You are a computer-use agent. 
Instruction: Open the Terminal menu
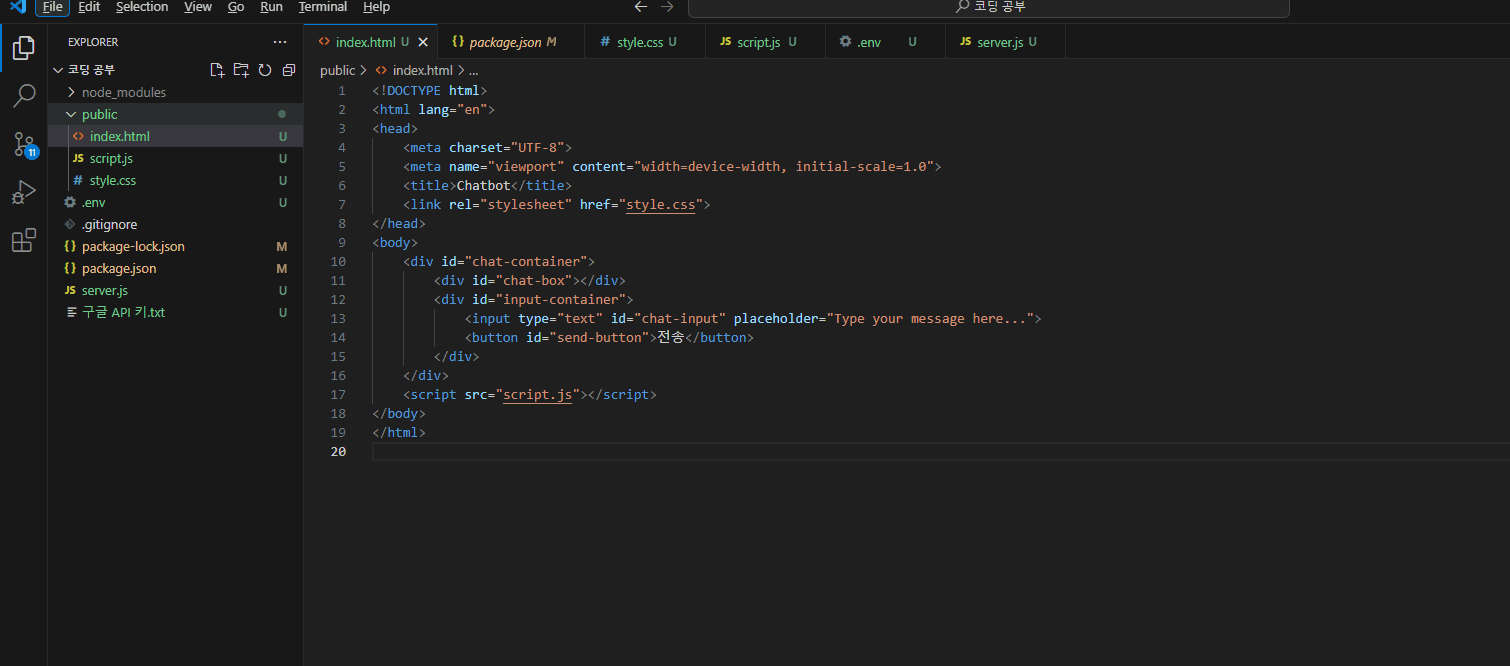pyautogui.click(x=323, y=7)
